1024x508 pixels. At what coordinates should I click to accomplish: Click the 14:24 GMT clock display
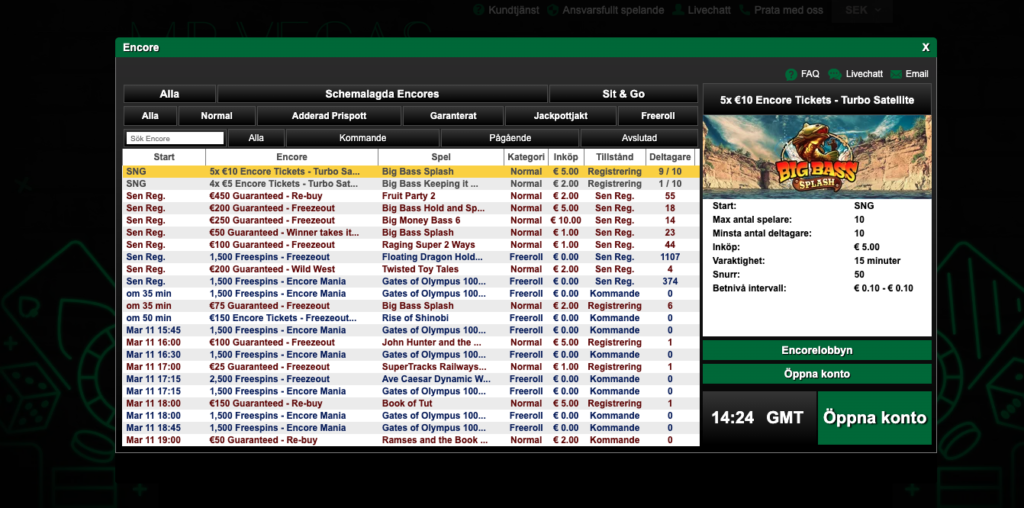coord(758,418)
